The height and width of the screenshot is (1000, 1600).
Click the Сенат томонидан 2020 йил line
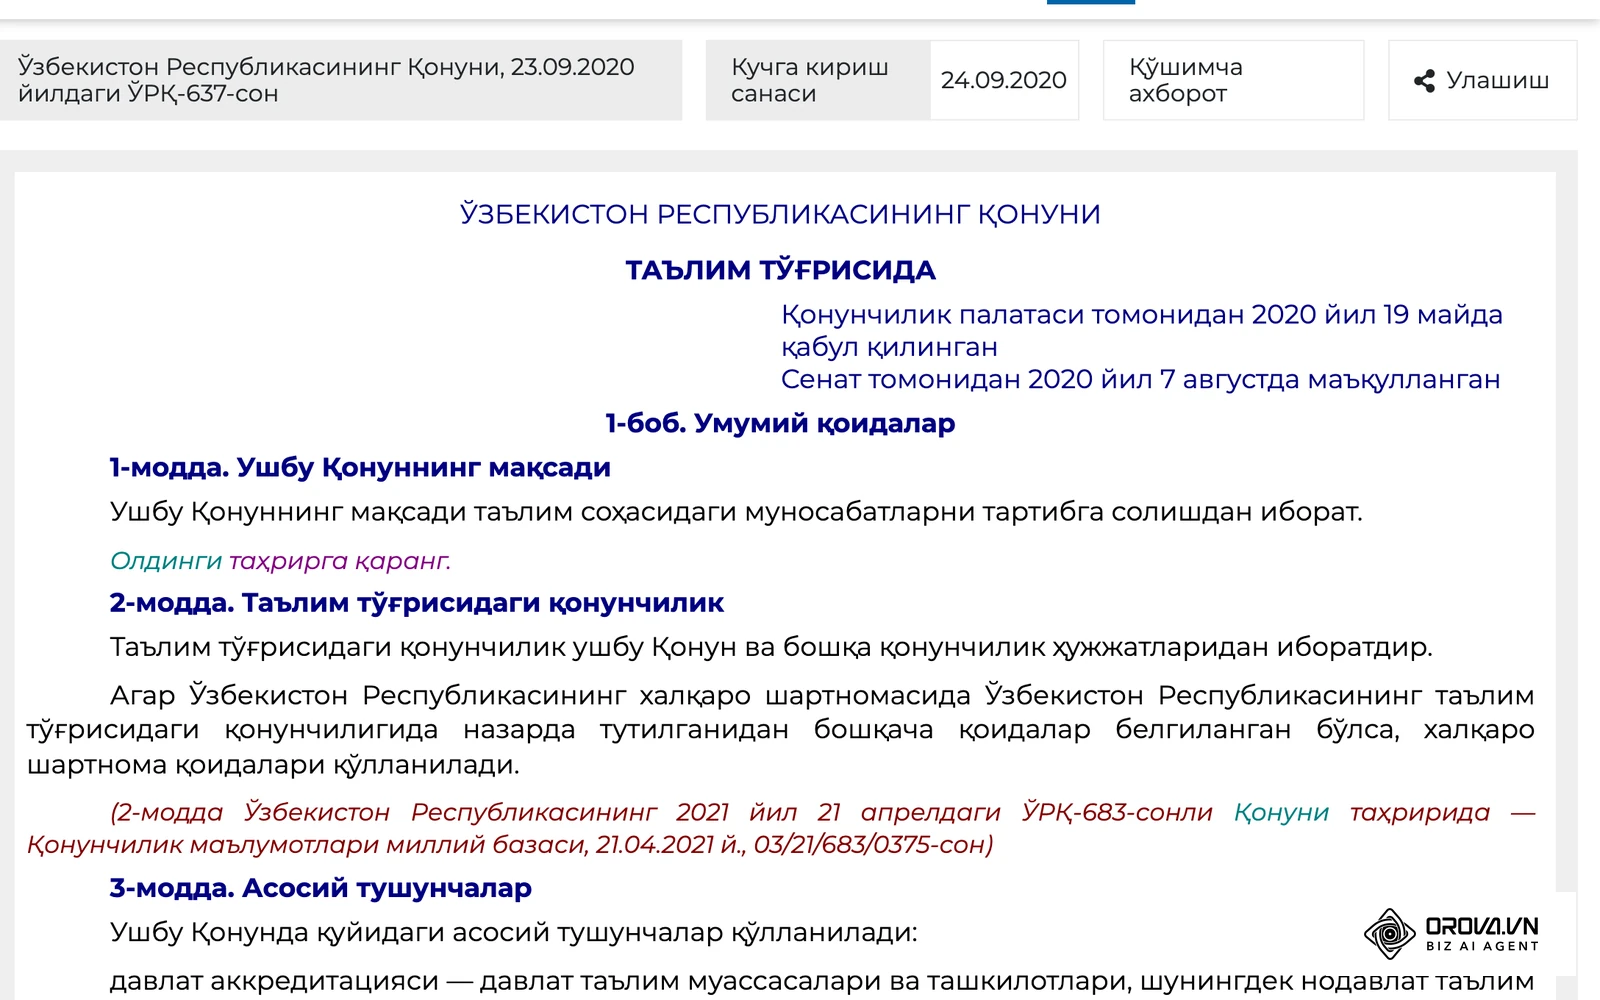(x=1140, y=380)
